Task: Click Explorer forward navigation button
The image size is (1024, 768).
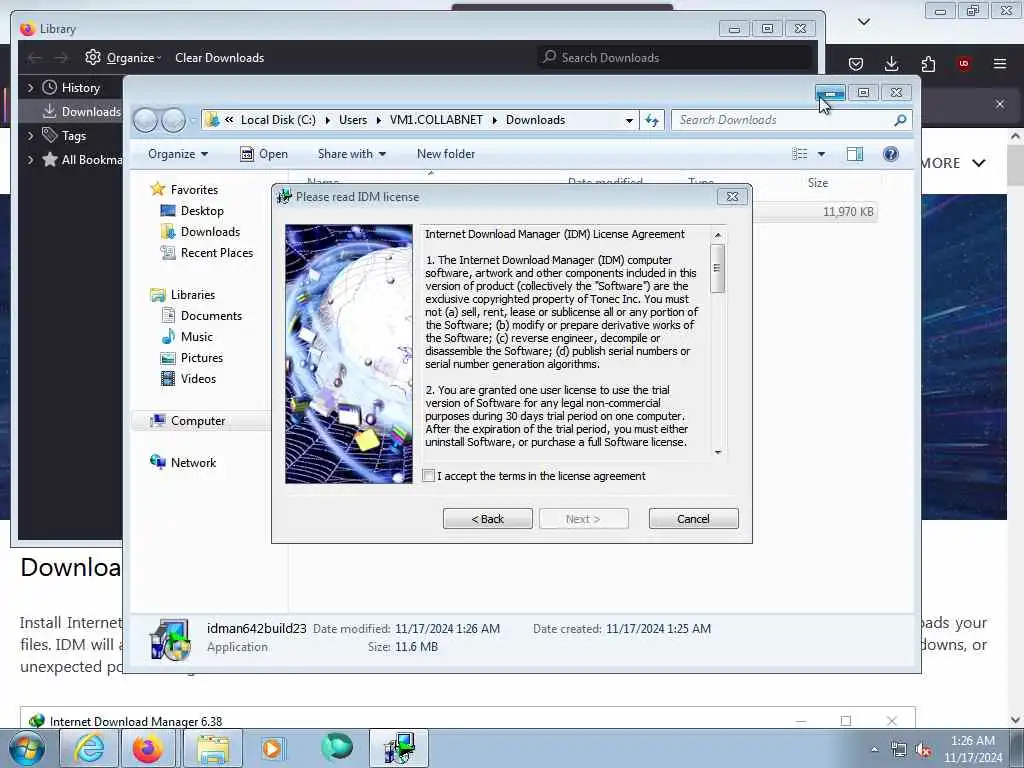Action: (x=173, y=120)
